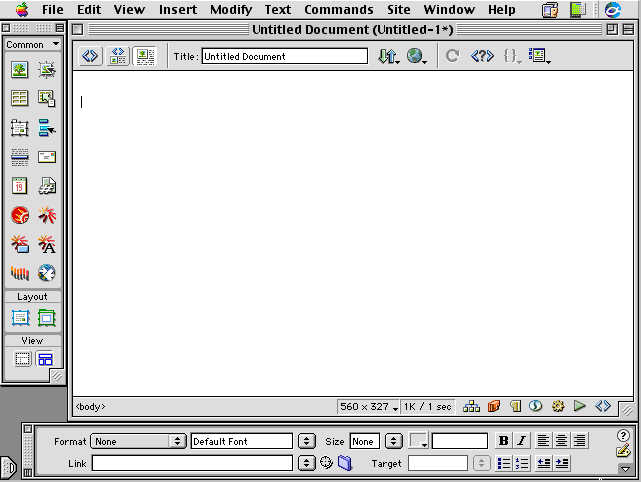Toggle Italic text formatting
Screen dimensions: 641x482
[520, 441]
